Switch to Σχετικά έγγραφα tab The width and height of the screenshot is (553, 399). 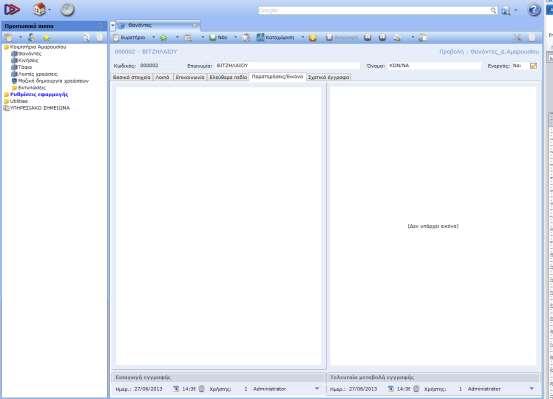click(x=328, y=77)
